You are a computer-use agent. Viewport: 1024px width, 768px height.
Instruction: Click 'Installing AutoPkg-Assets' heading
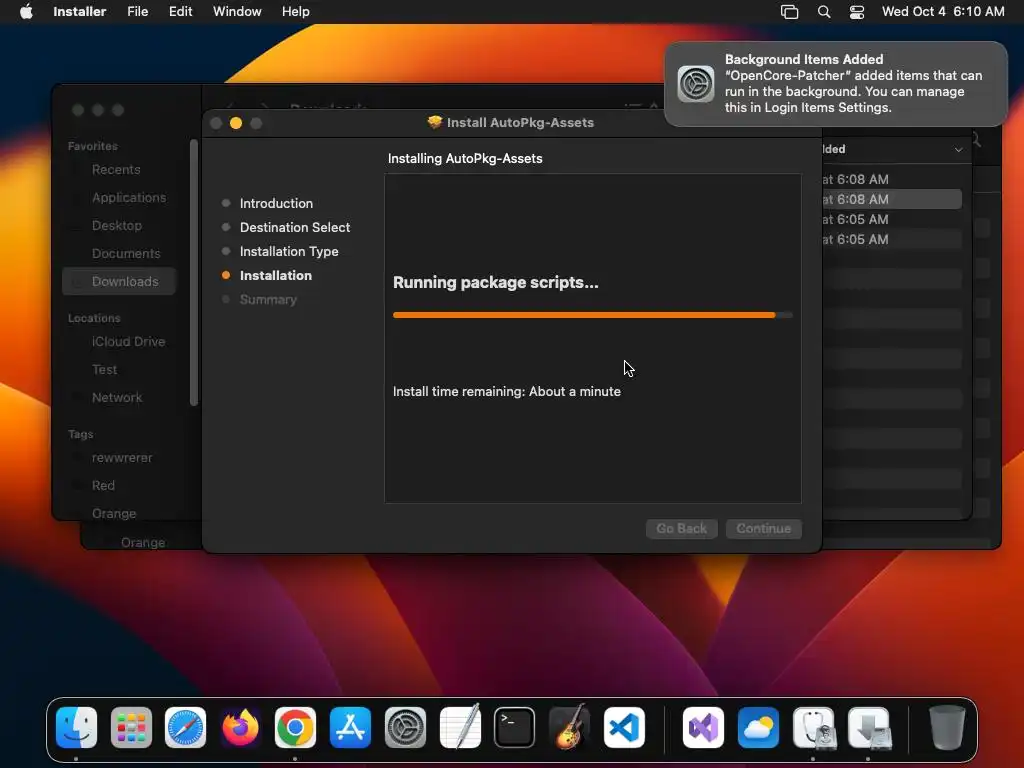coord(465,159)
